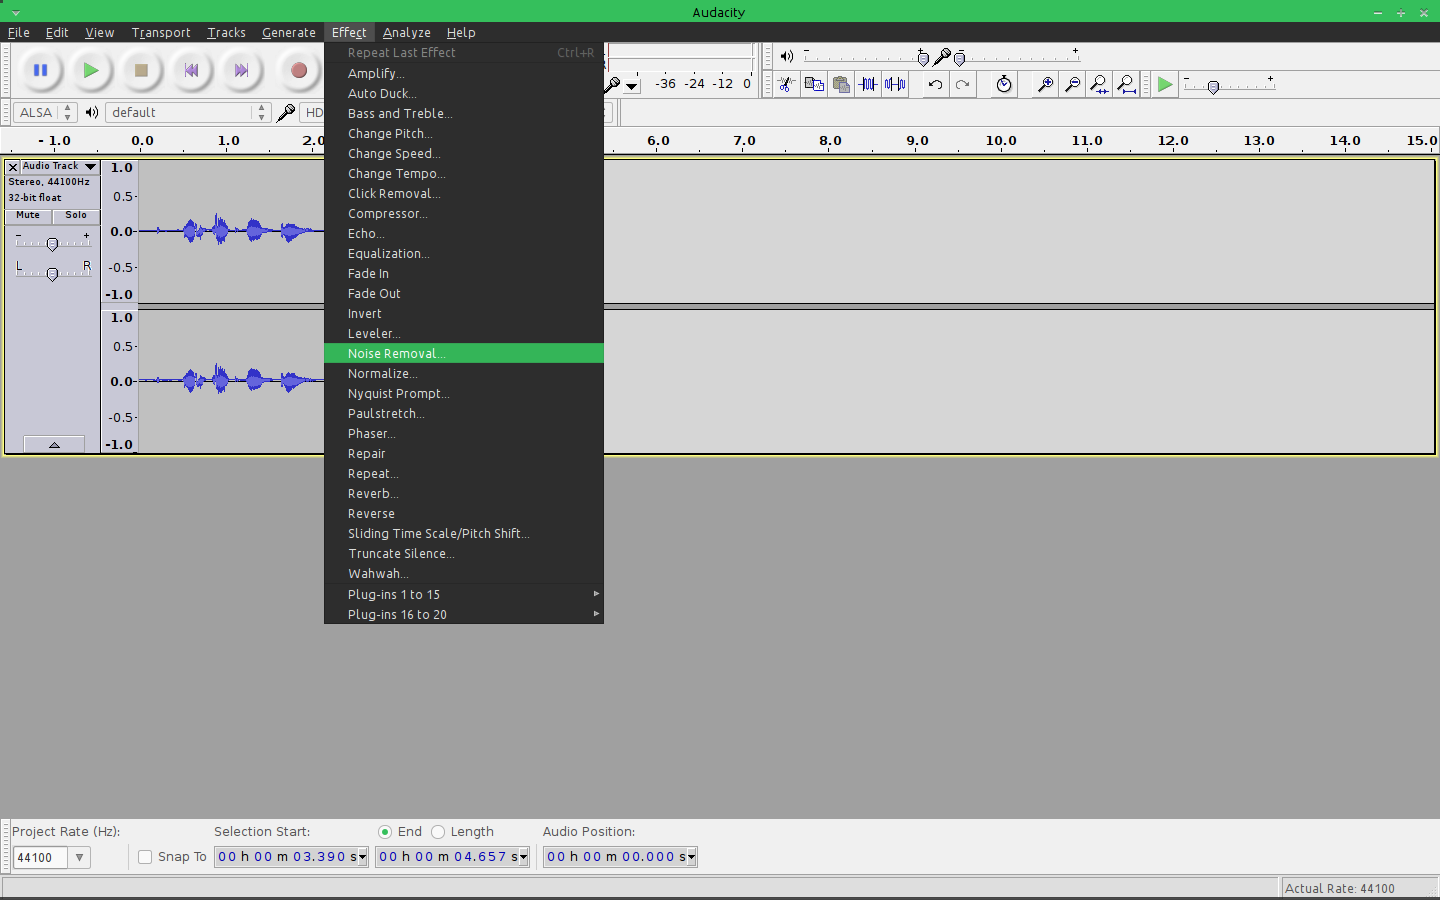This screenshot has height=900, width=1440.
Task: Open the Audio Position format dropdown
Action: click(691, 857)
